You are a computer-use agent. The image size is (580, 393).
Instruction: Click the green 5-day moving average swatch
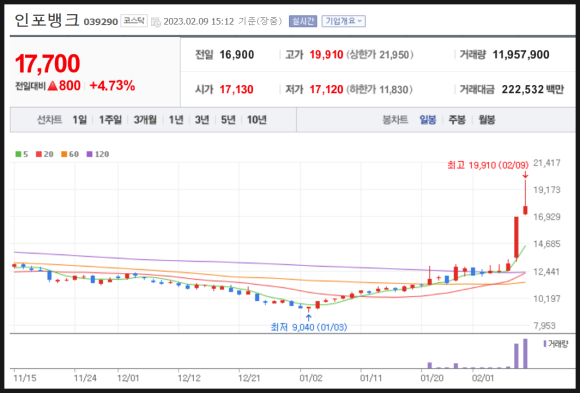click(x=18, y=154)
